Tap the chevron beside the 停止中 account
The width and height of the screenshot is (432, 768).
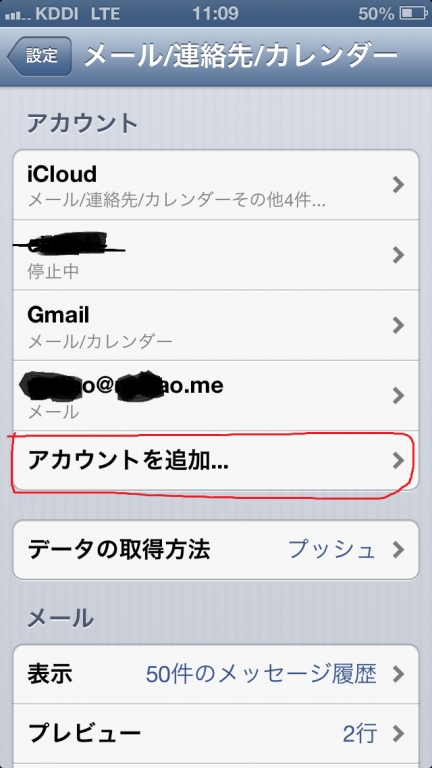pyautogui.click(x=399, y=255)
